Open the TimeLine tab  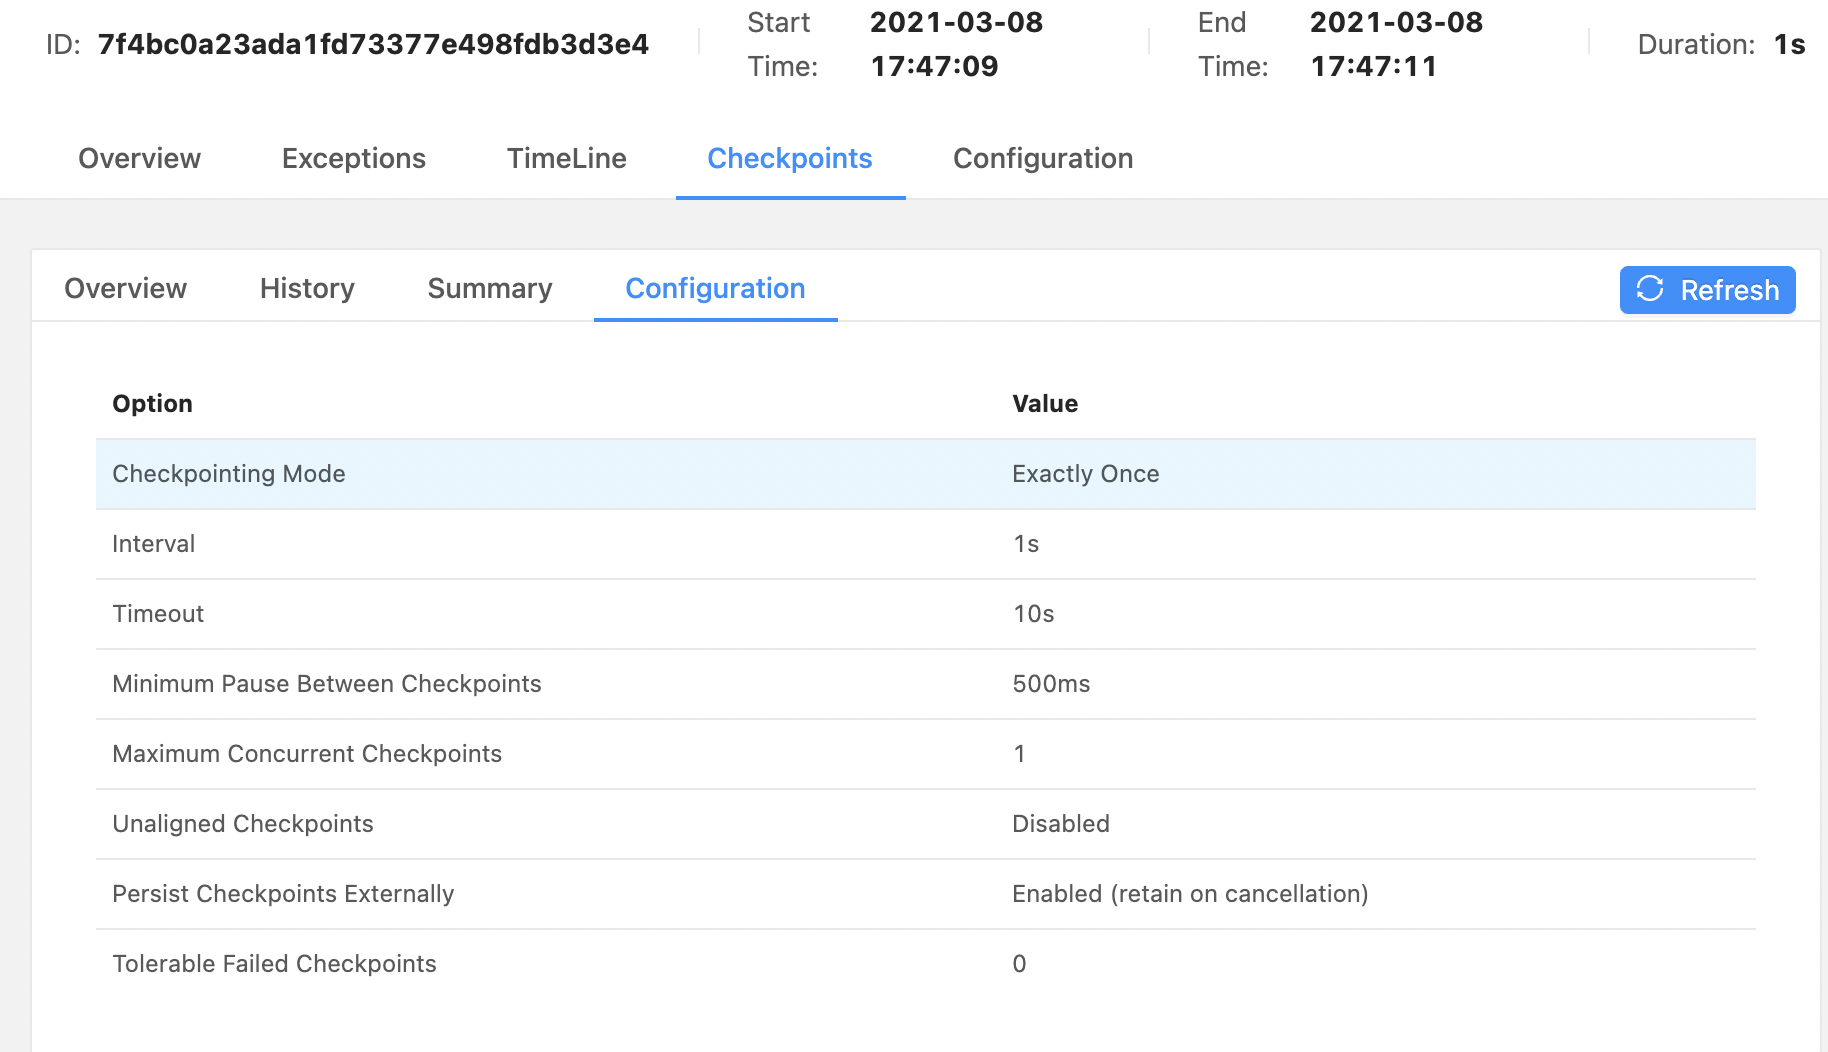(566, 159)
